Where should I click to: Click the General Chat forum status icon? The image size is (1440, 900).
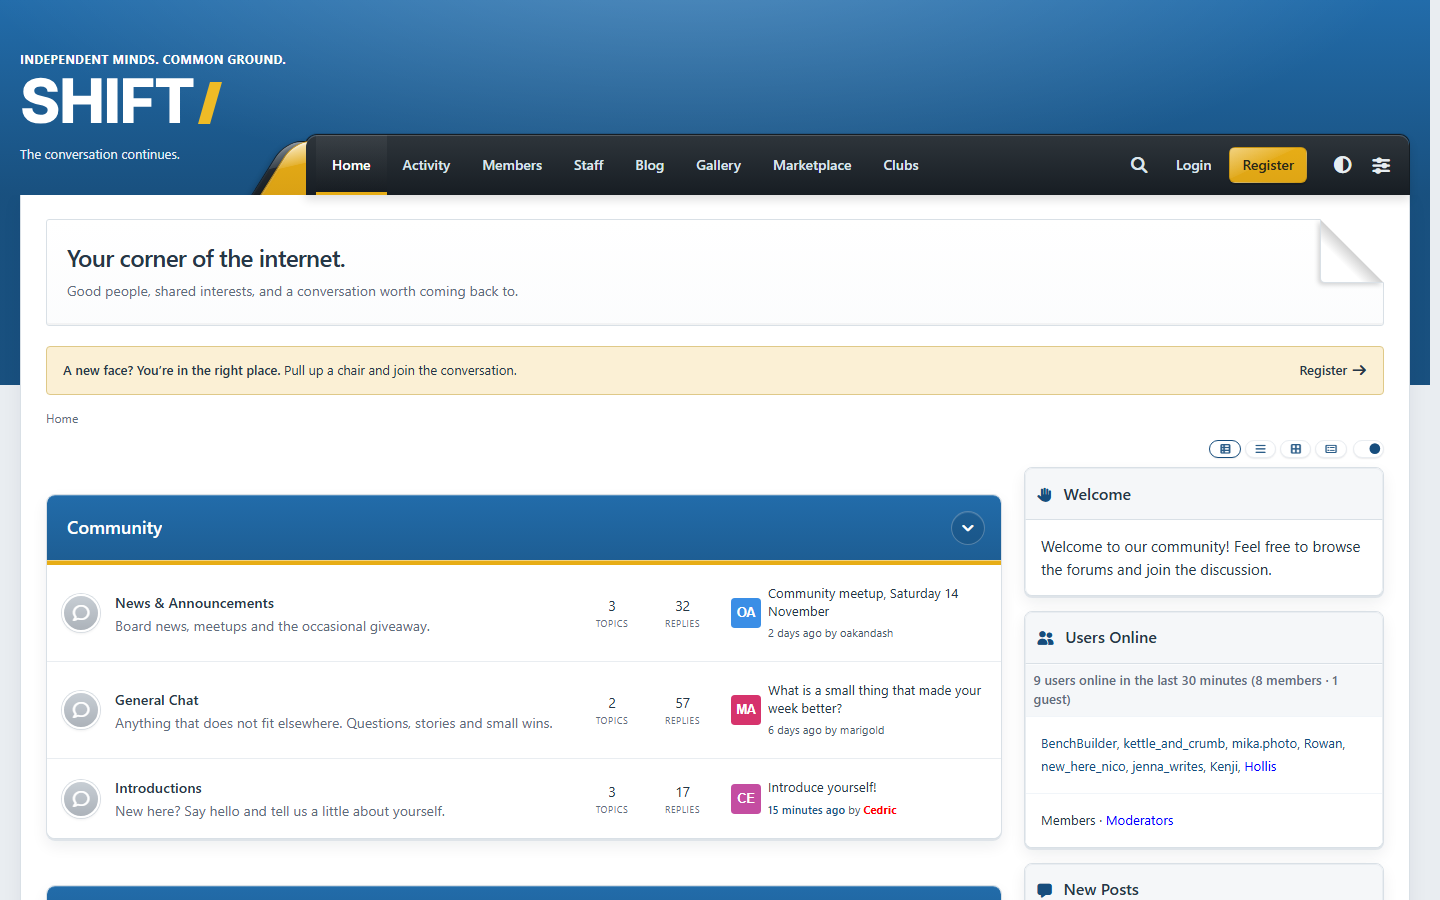(x=81, y=710)
